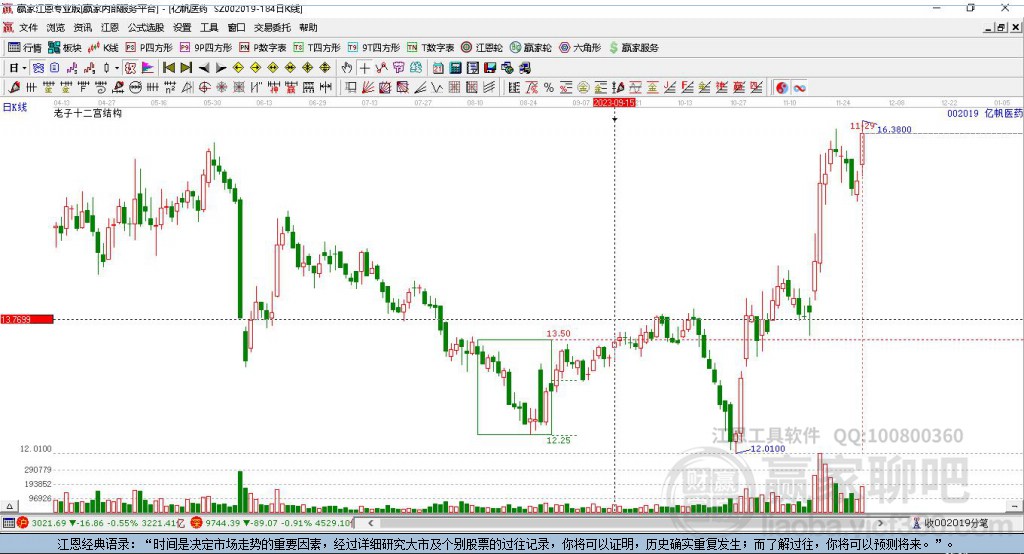Screen dimensions: 1024x554
Task: Jump to first bar icon
Action: [x=169, y=67]
